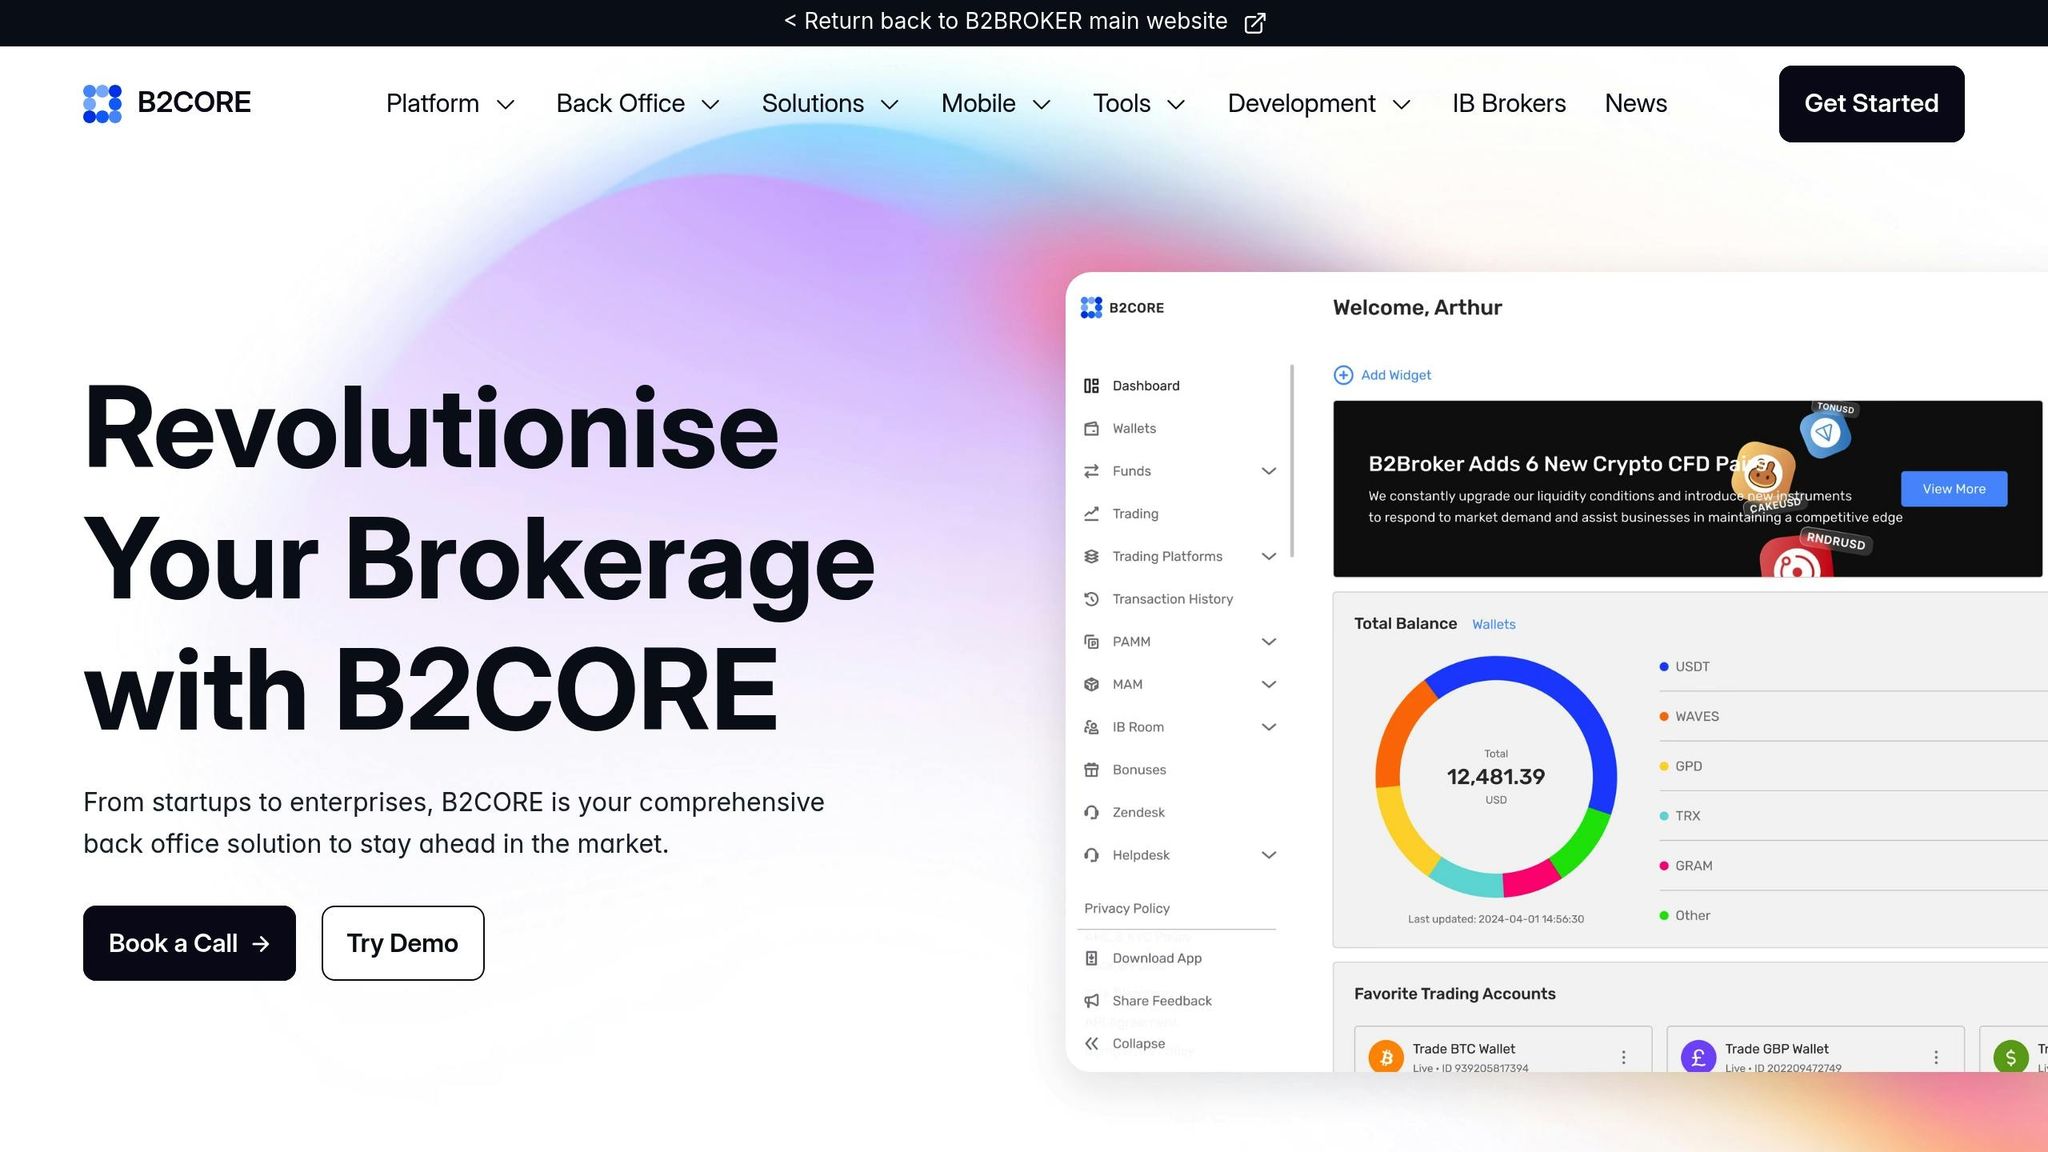Click the Add Widget link
This screenshot has height=1152, width=2048.
(x=1396, y=375)
